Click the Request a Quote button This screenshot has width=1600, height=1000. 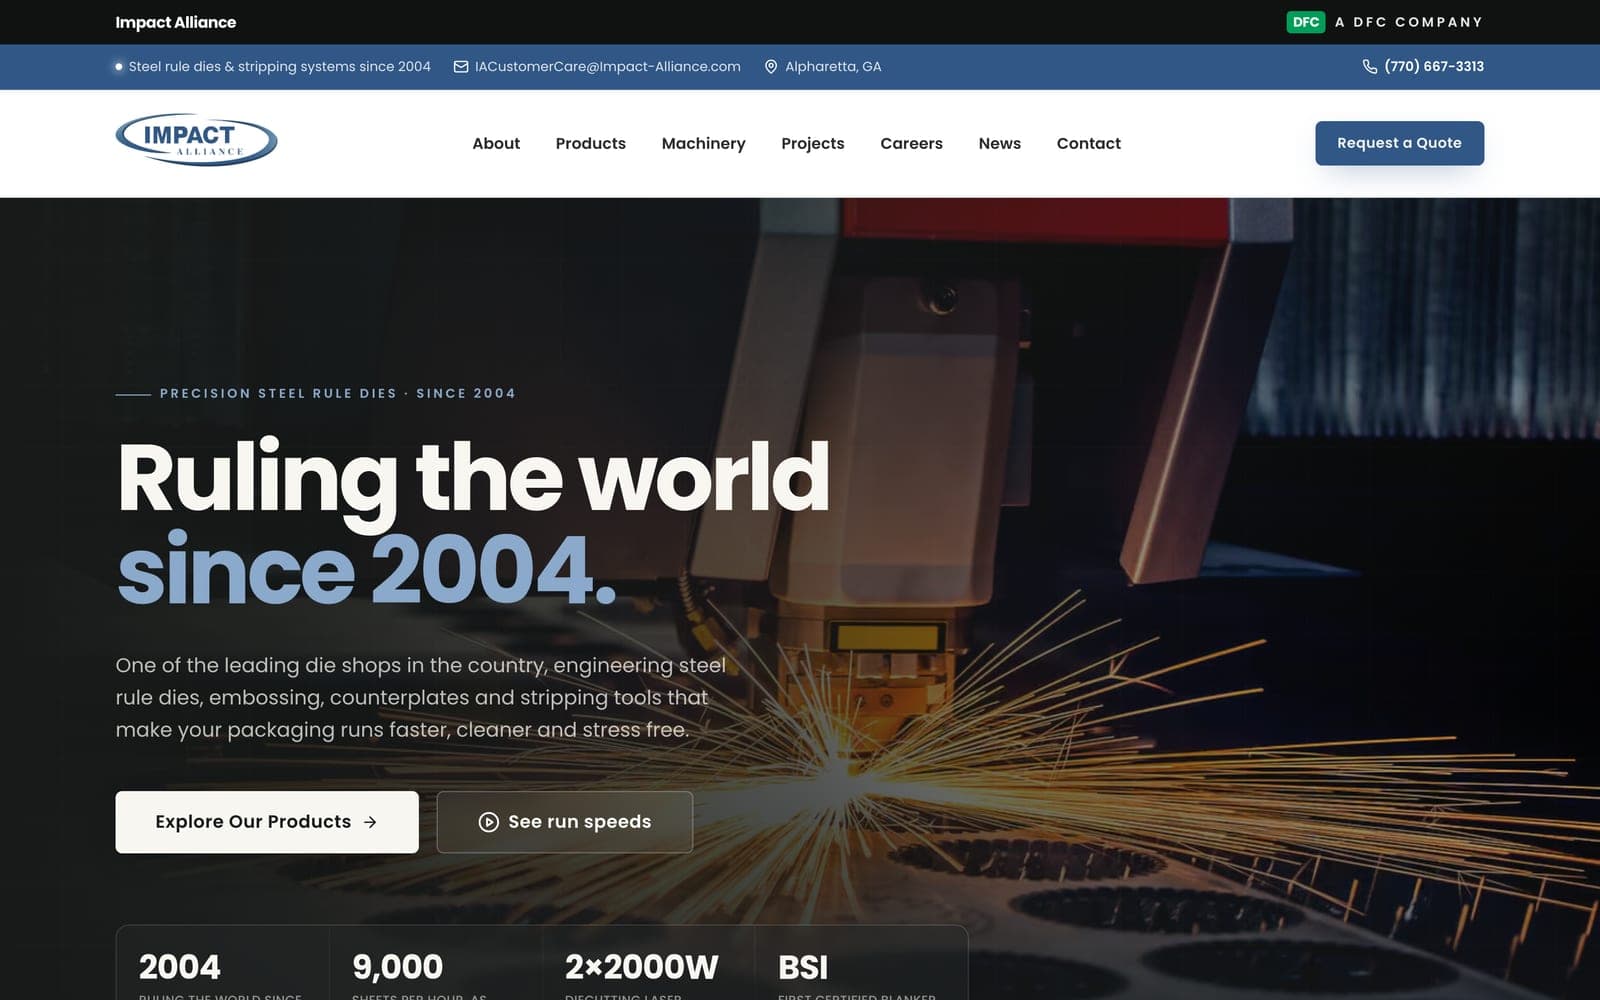click(x=1399, y=143)
